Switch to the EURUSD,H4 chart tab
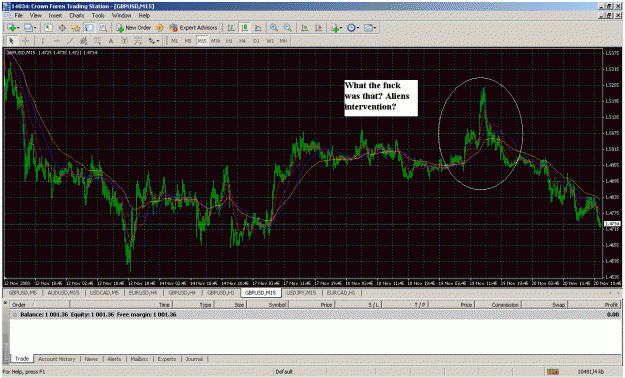This screenshot has width=625, height=378. [x=143, y=293]
